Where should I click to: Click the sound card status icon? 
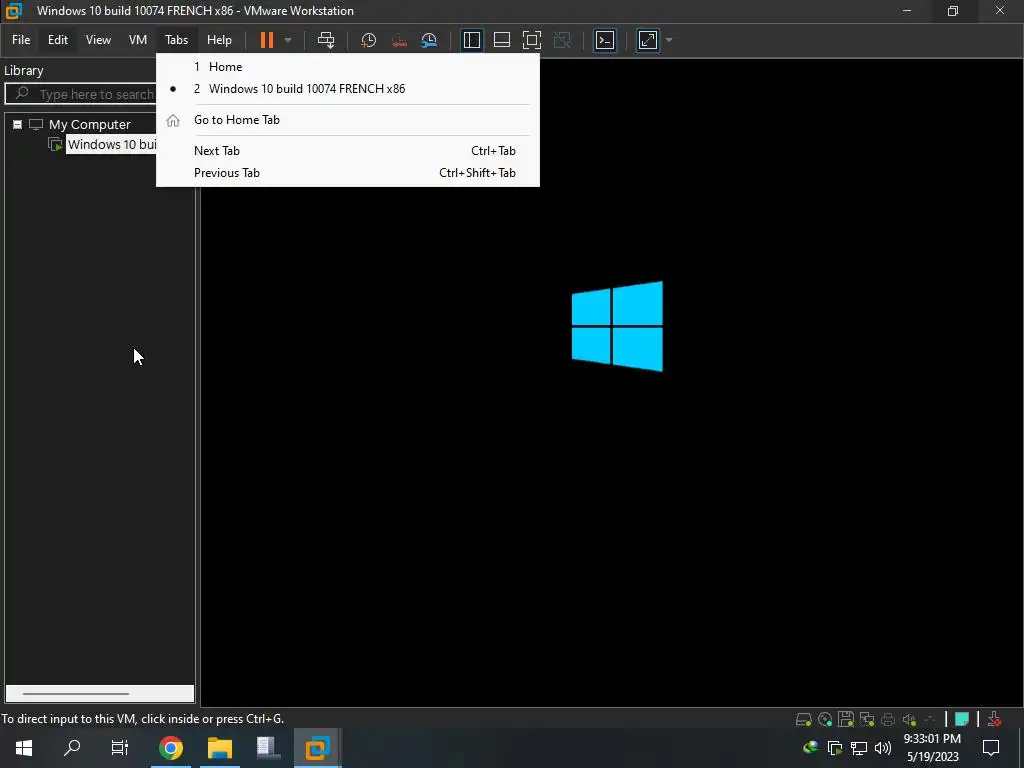pos(909,719)
